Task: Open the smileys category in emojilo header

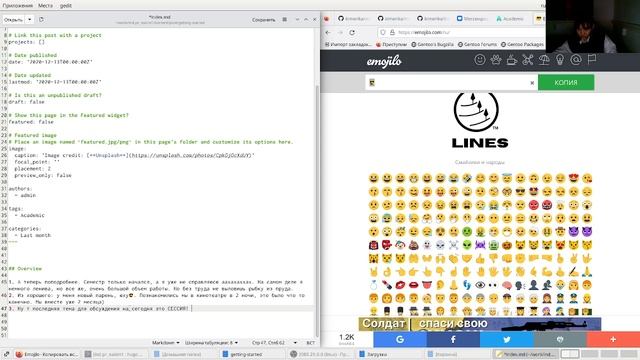Action: (x=480, y=60)
